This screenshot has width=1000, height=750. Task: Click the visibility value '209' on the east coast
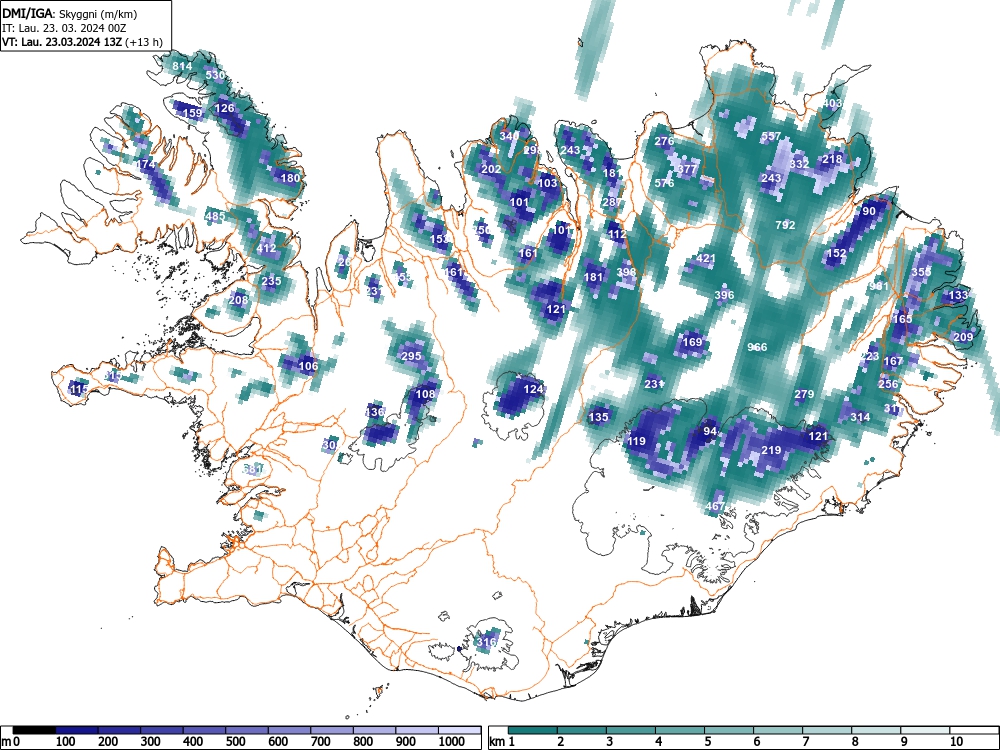click(963, 337)
